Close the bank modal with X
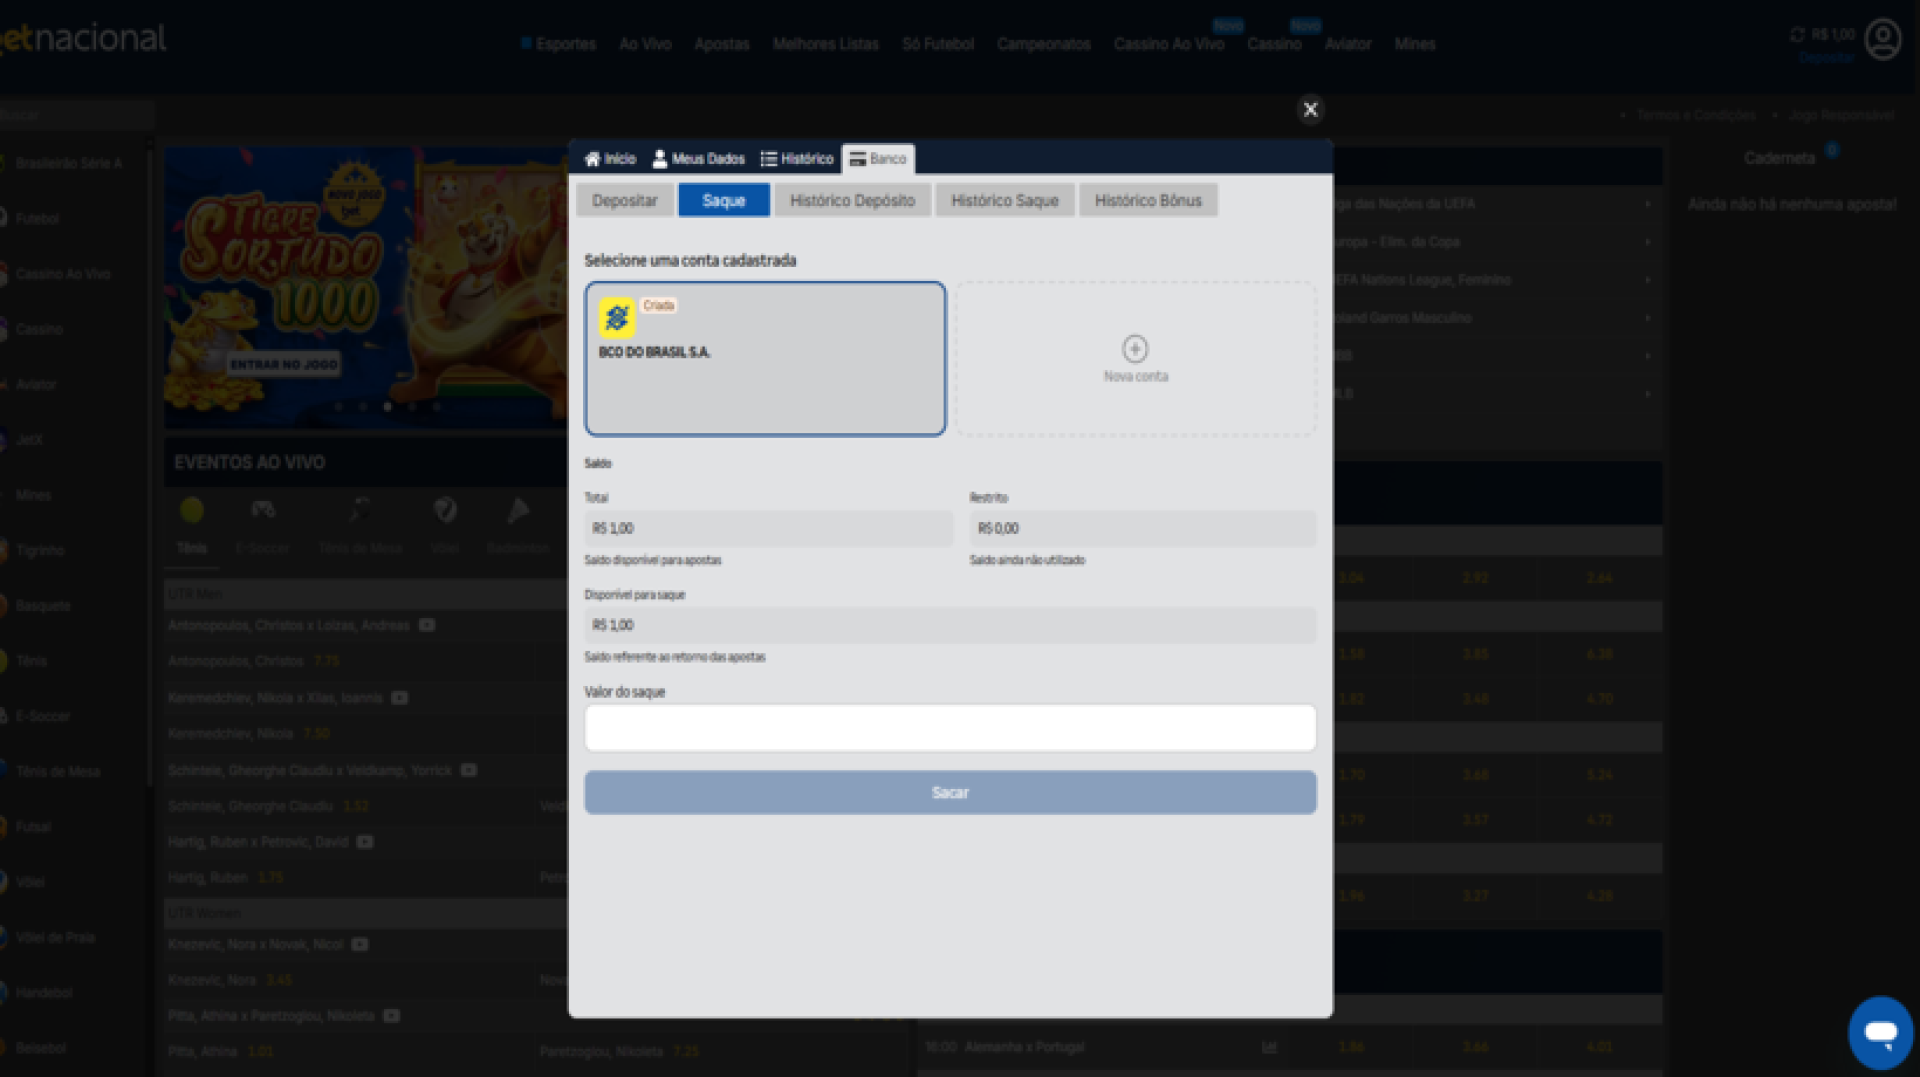1920x1077 pixels. pyautogui.click(x=1310, y=109)
